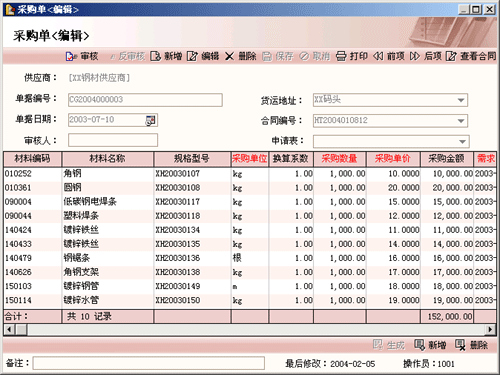Click the unit price cell 10.0000
The image size is (500, 375).
393,174
